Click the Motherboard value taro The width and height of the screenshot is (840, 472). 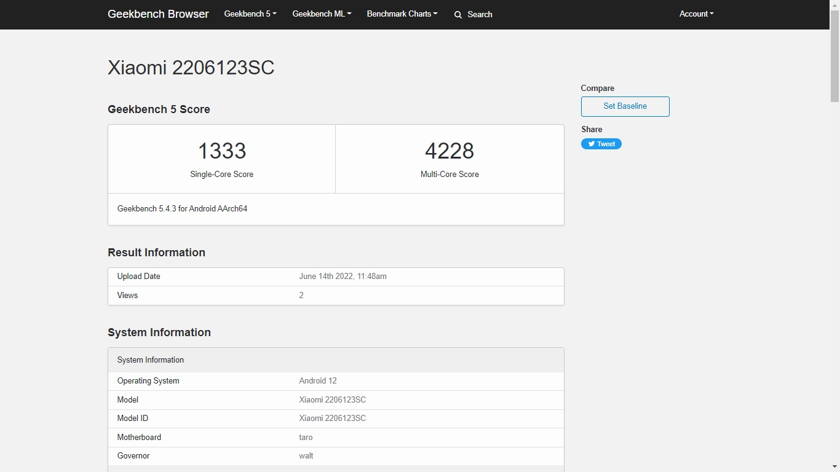[305, 437]
